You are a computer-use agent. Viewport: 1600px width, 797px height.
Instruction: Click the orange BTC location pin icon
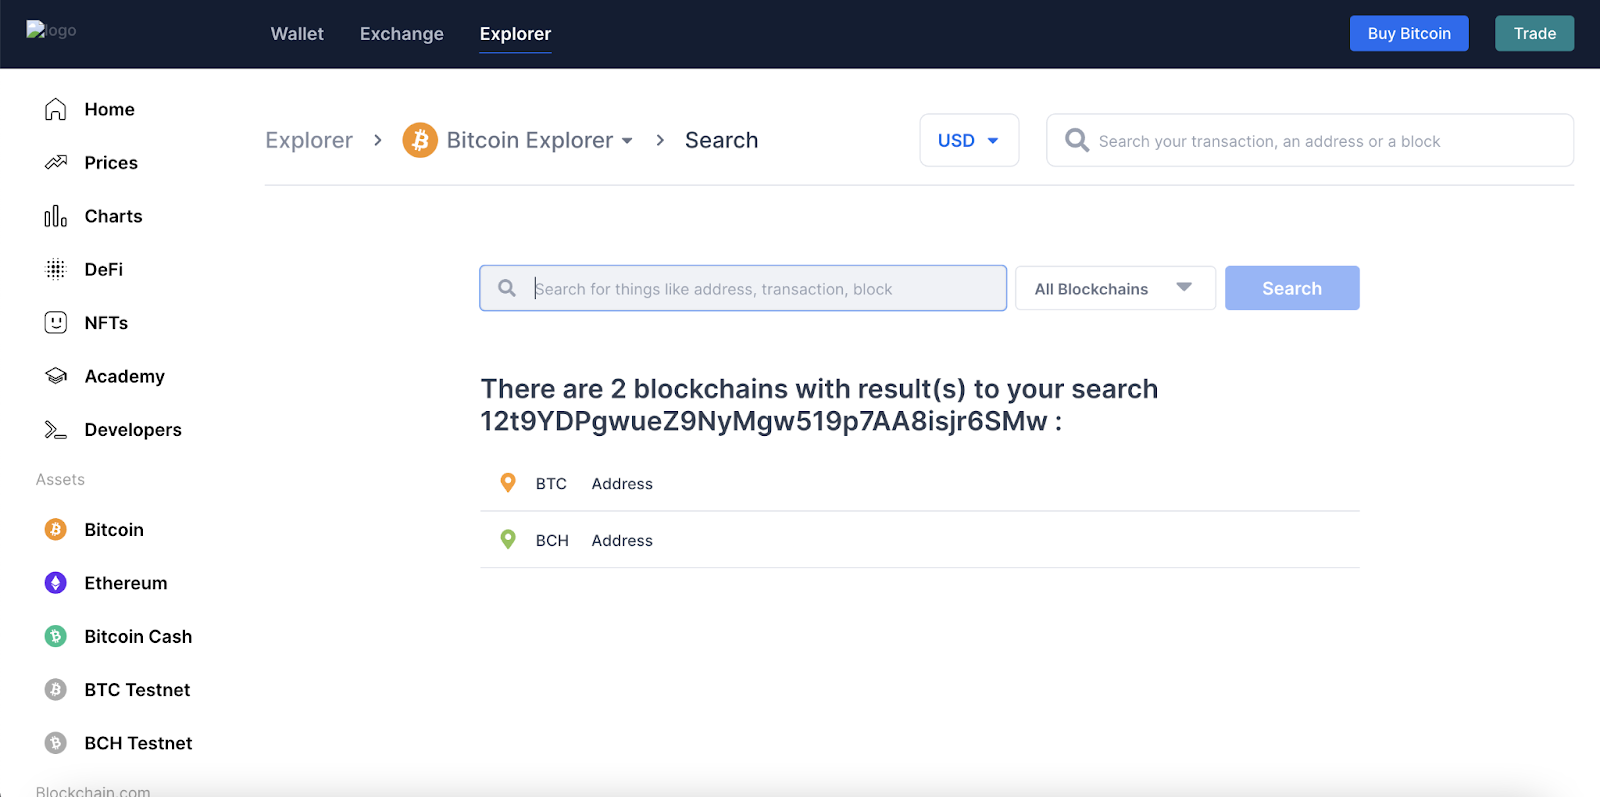[x=508, y=483]
